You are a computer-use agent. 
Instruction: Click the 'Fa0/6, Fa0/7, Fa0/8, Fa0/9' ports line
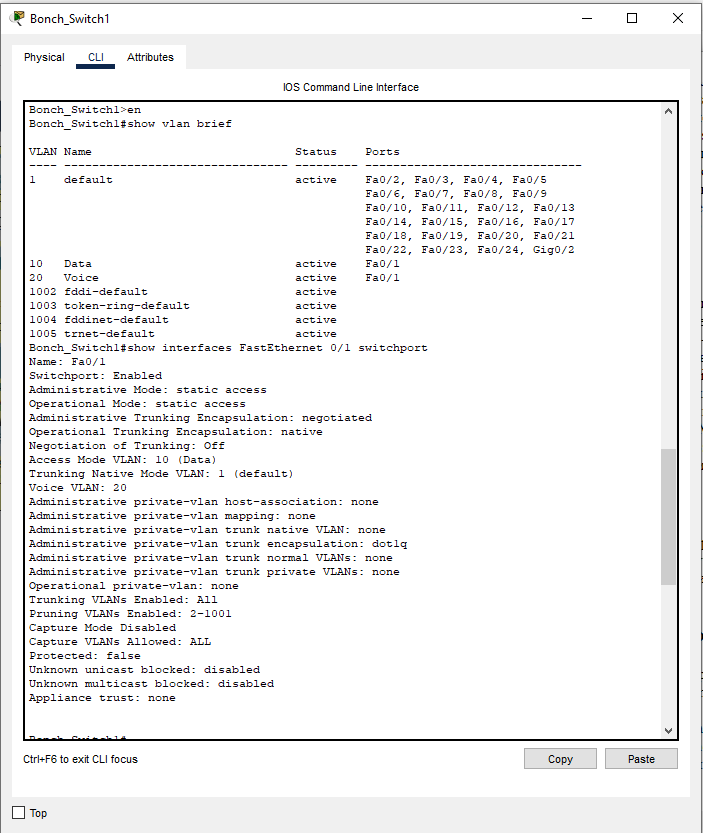456,194
